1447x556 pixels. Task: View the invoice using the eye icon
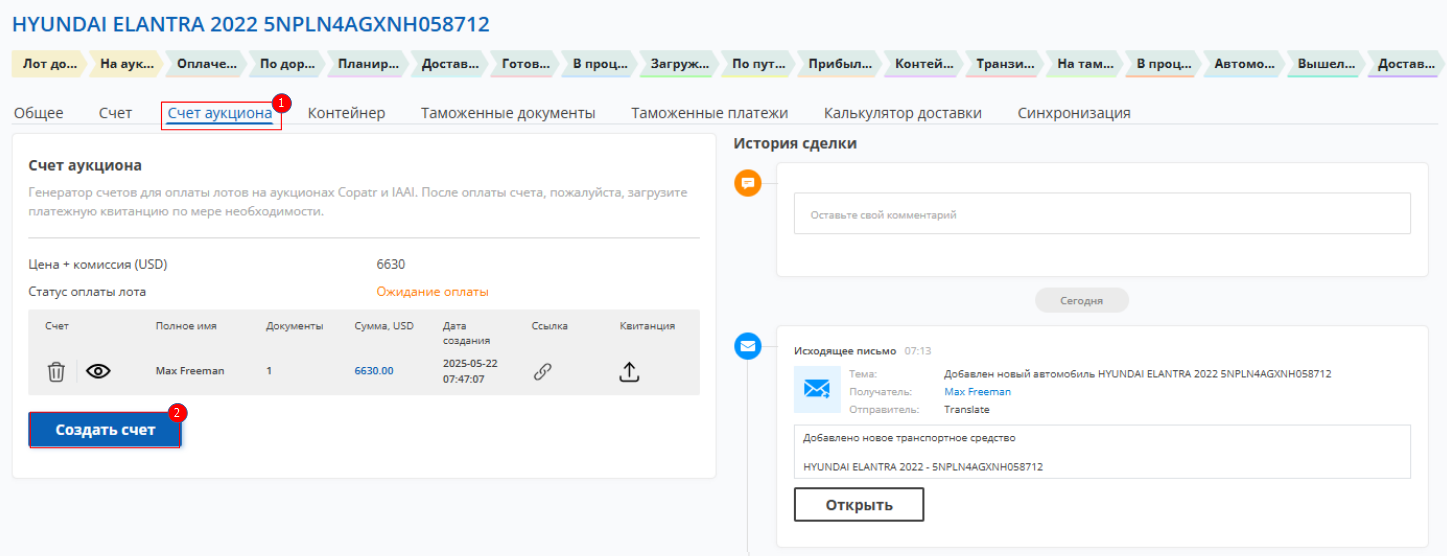98,371
